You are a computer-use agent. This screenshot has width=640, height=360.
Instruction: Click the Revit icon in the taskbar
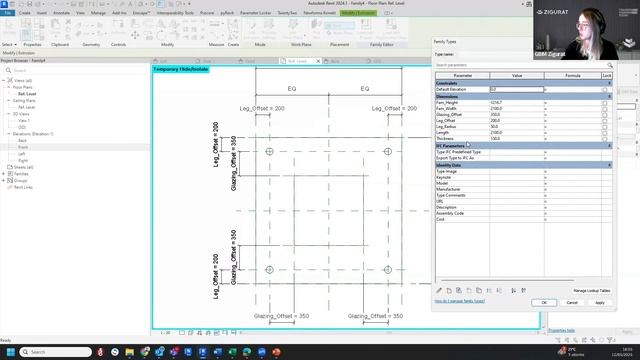pyautogui.click(x=203, y=352)
